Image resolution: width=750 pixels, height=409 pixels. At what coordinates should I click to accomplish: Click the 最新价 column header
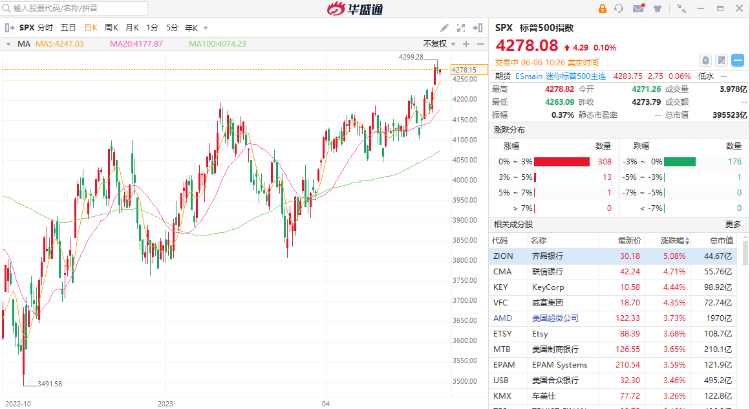pos(629,241)
